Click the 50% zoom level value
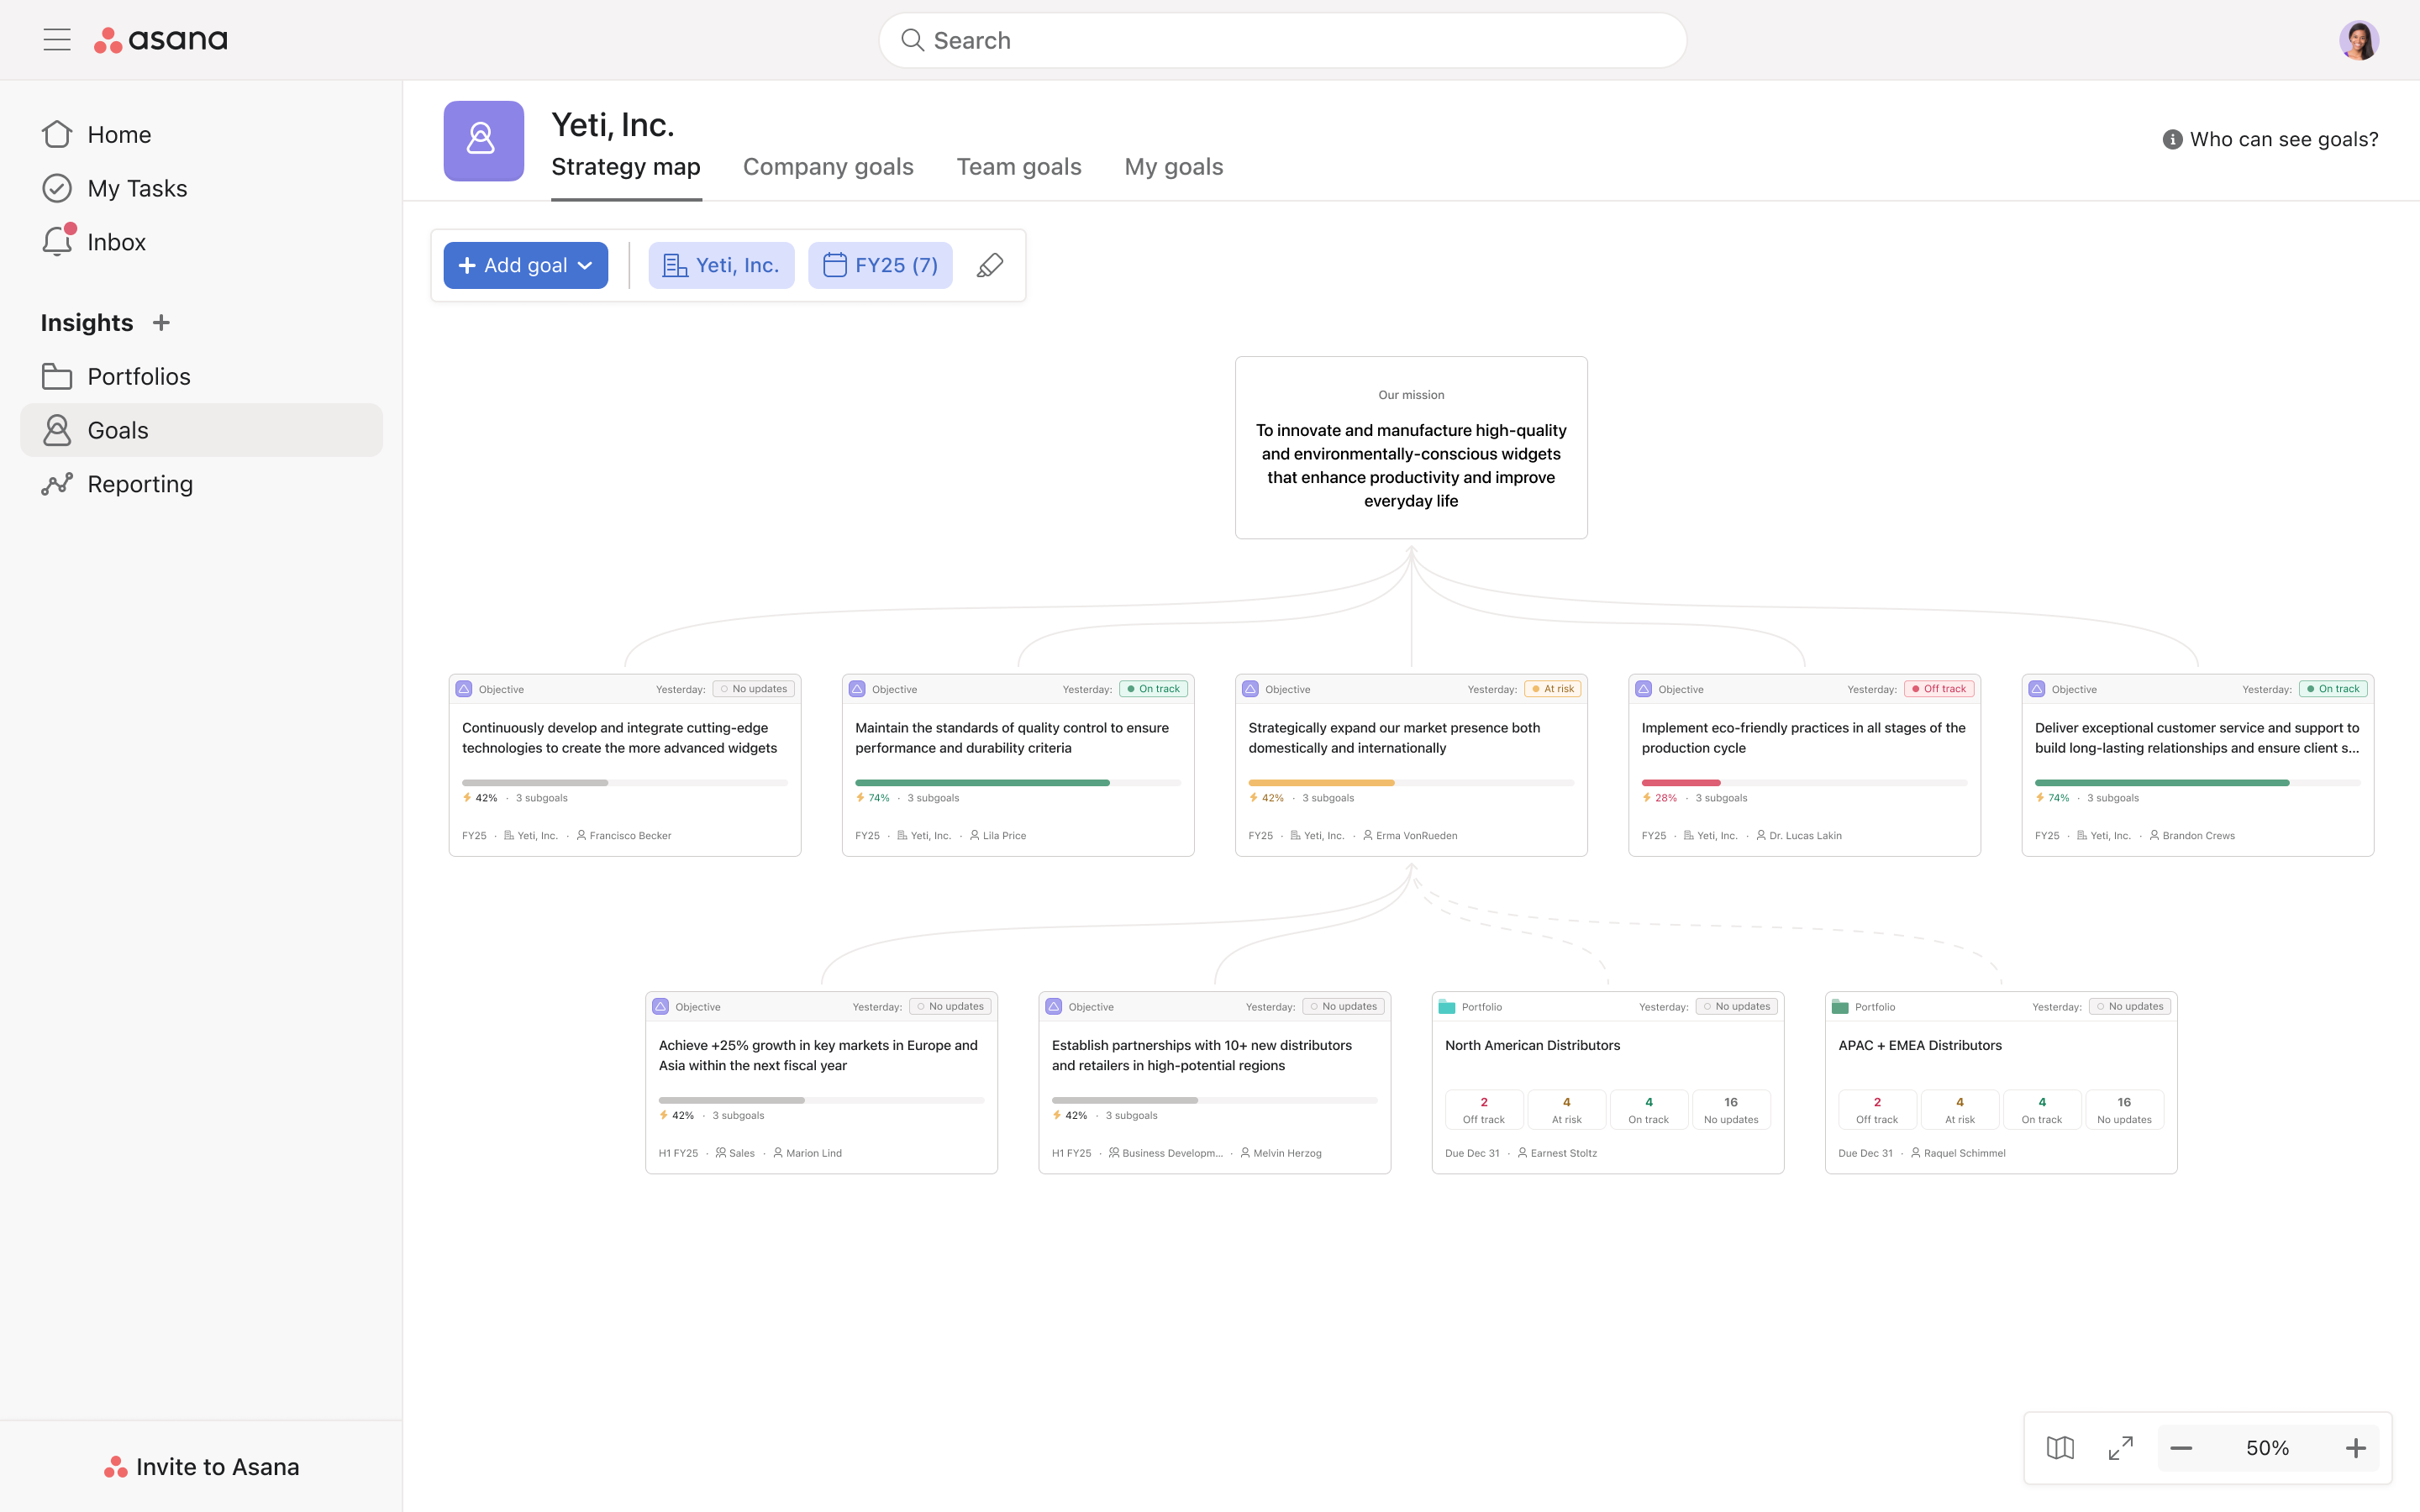 [x=2268, y=1448]
